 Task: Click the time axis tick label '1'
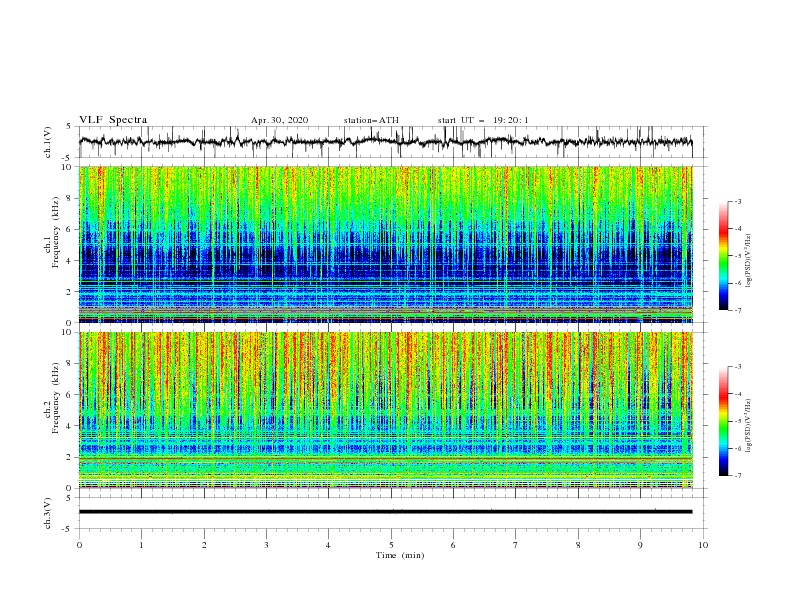click(141, 545)
